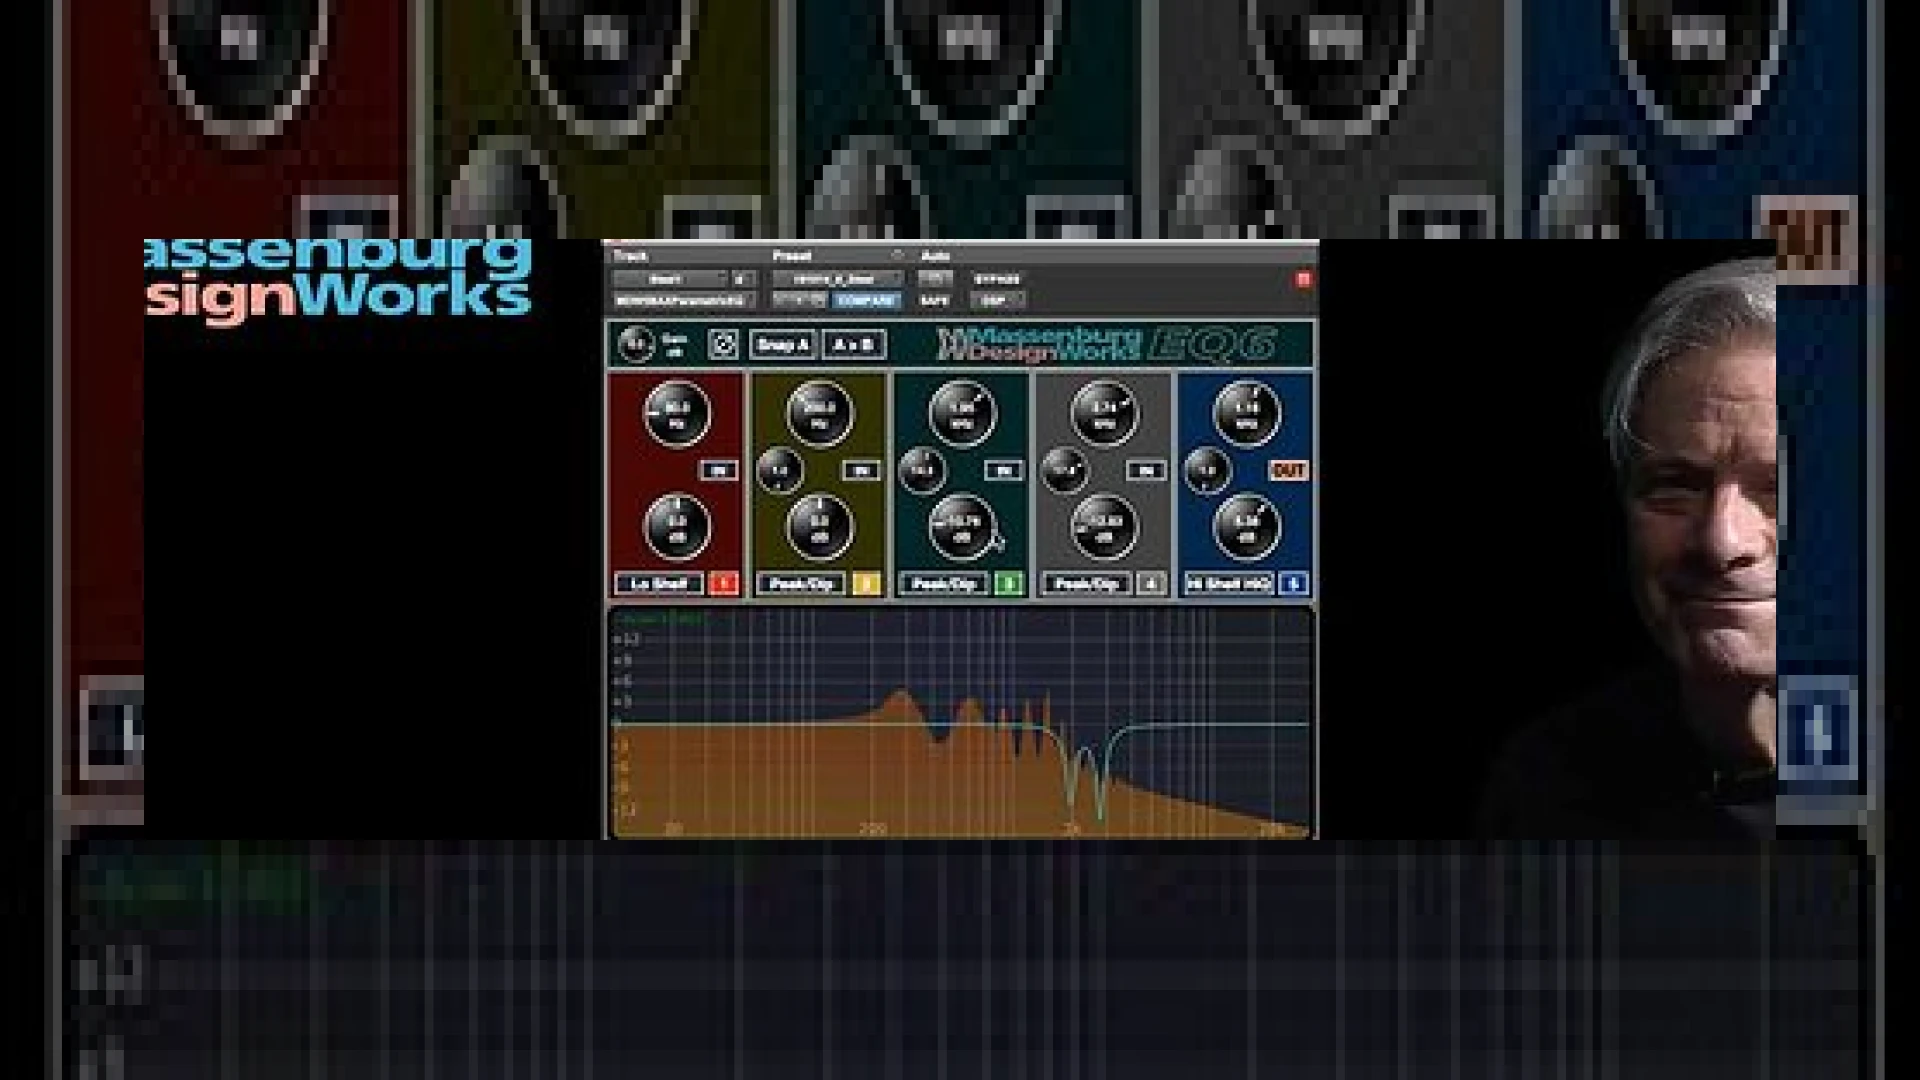Open teal band Peak/Dip type dropdown
The image size is (1920, 1080).
pyautogui.click(x=945, y=584)
